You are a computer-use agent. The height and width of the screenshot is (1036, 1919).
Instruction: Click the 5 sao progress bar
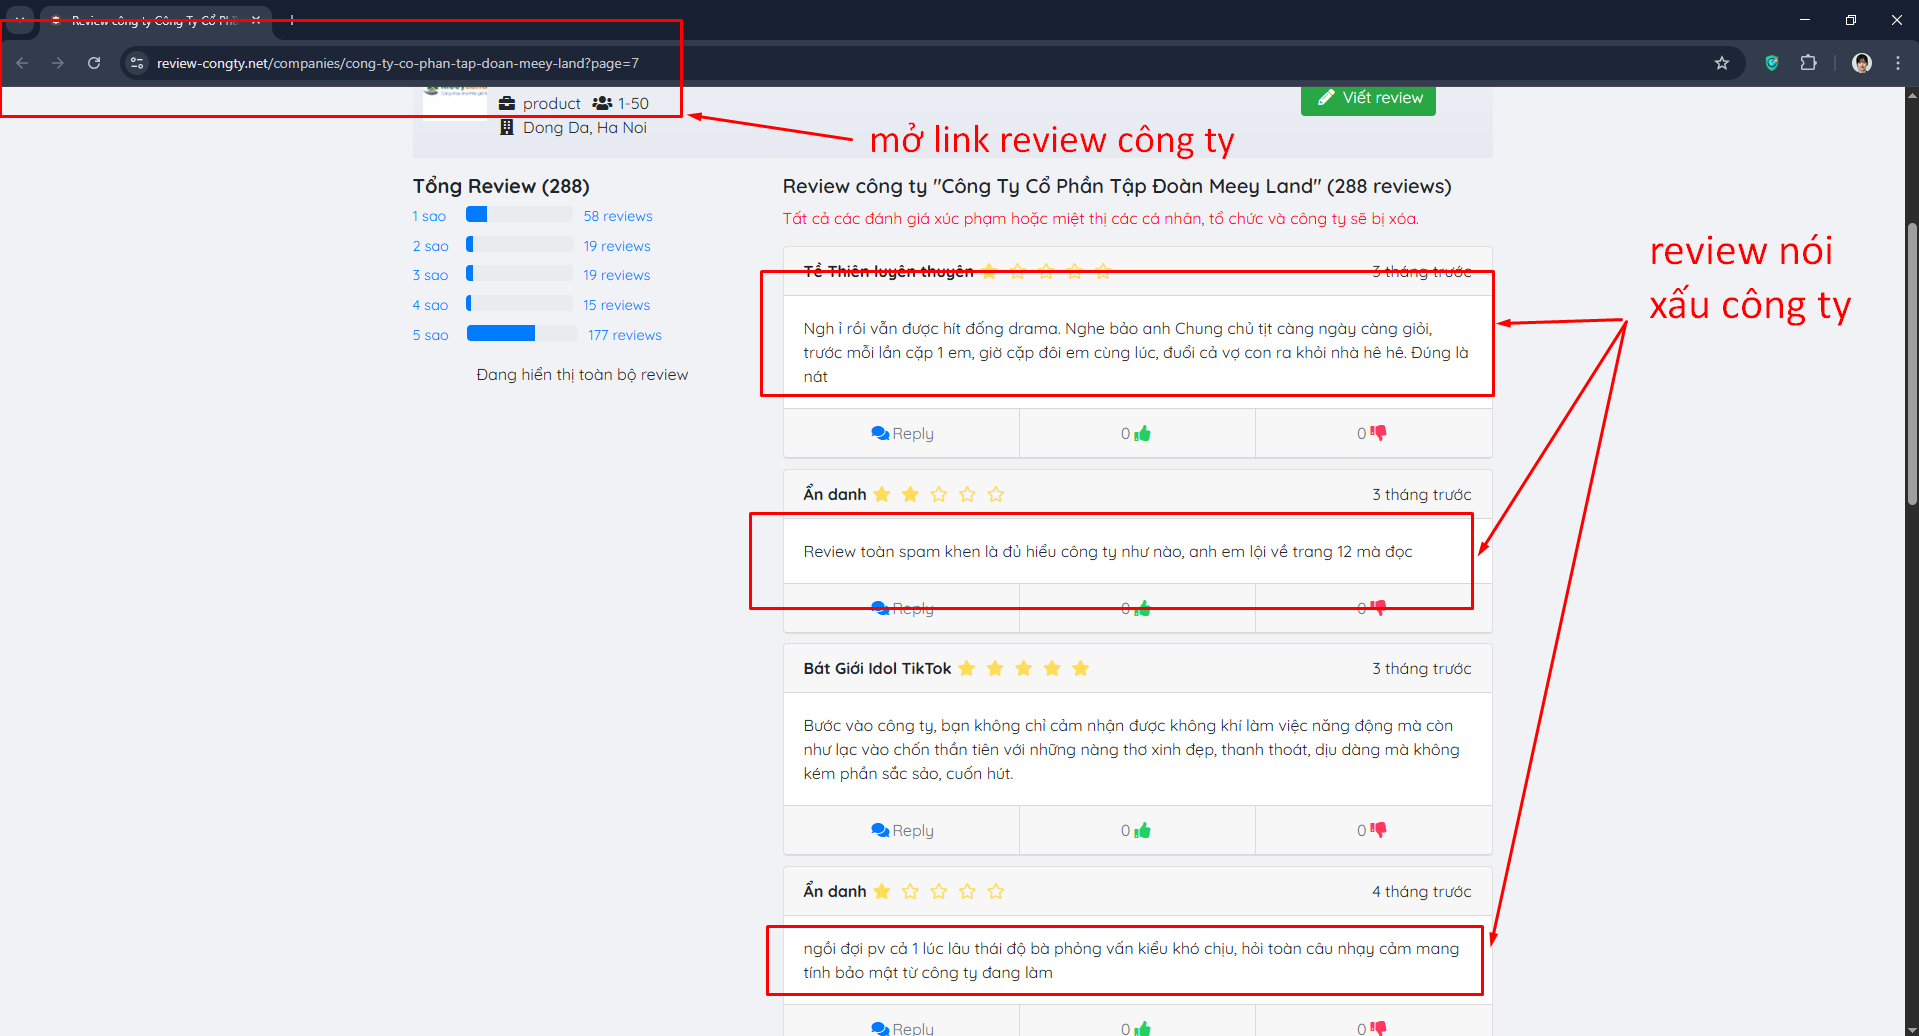click(521, 333)
